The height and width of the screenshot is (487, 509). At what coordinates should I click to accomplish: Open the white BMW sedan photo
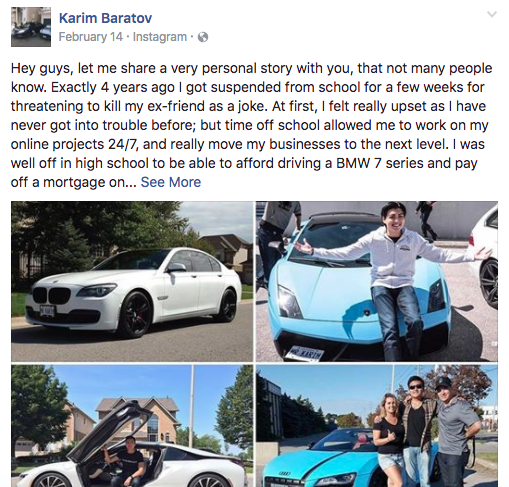(x=132, y=281)
